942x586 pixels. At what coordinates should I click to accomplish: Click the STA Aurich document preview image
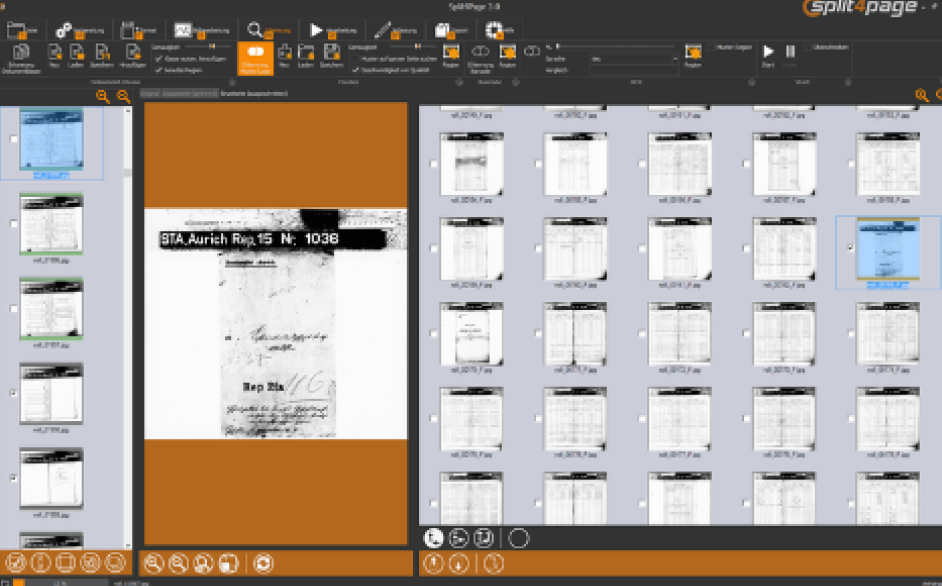[276, 323]
